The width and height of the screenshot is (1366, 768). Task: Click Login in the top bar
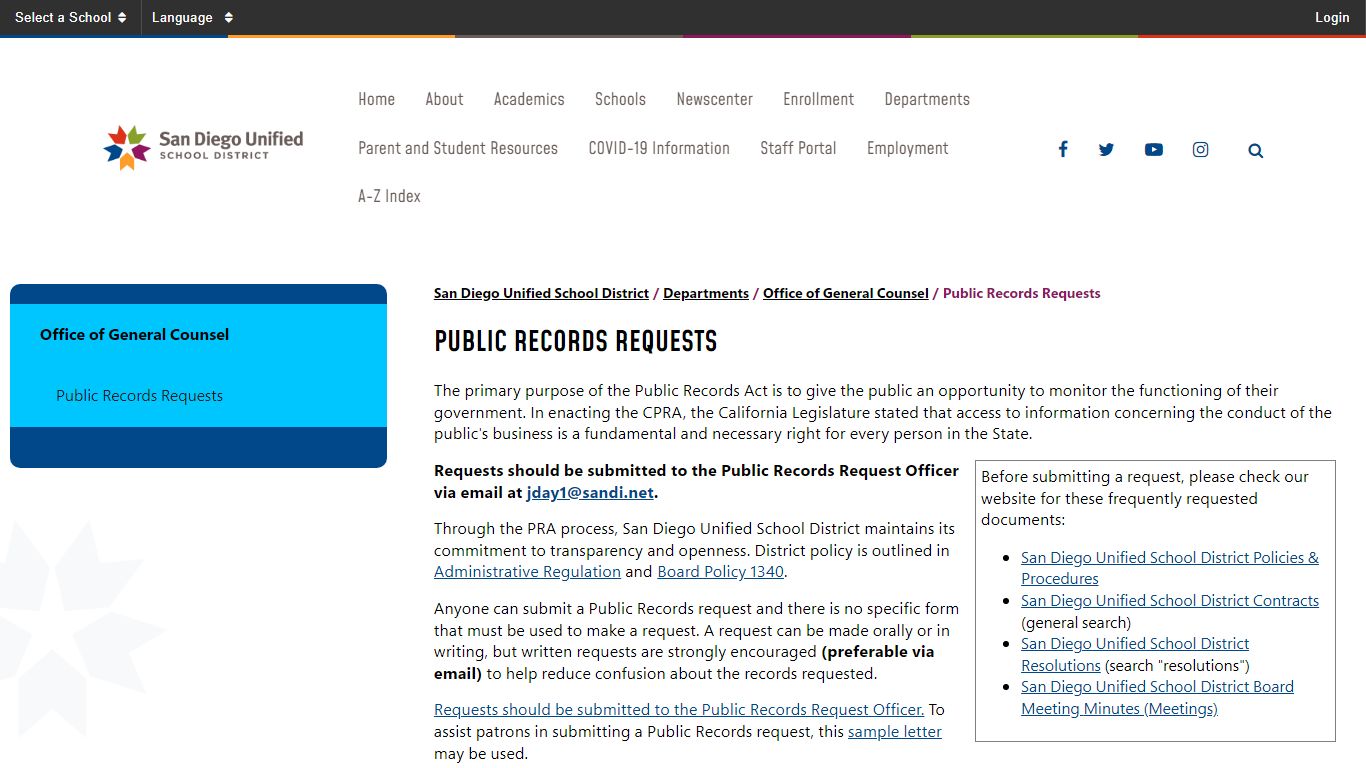click(1332, 17)
